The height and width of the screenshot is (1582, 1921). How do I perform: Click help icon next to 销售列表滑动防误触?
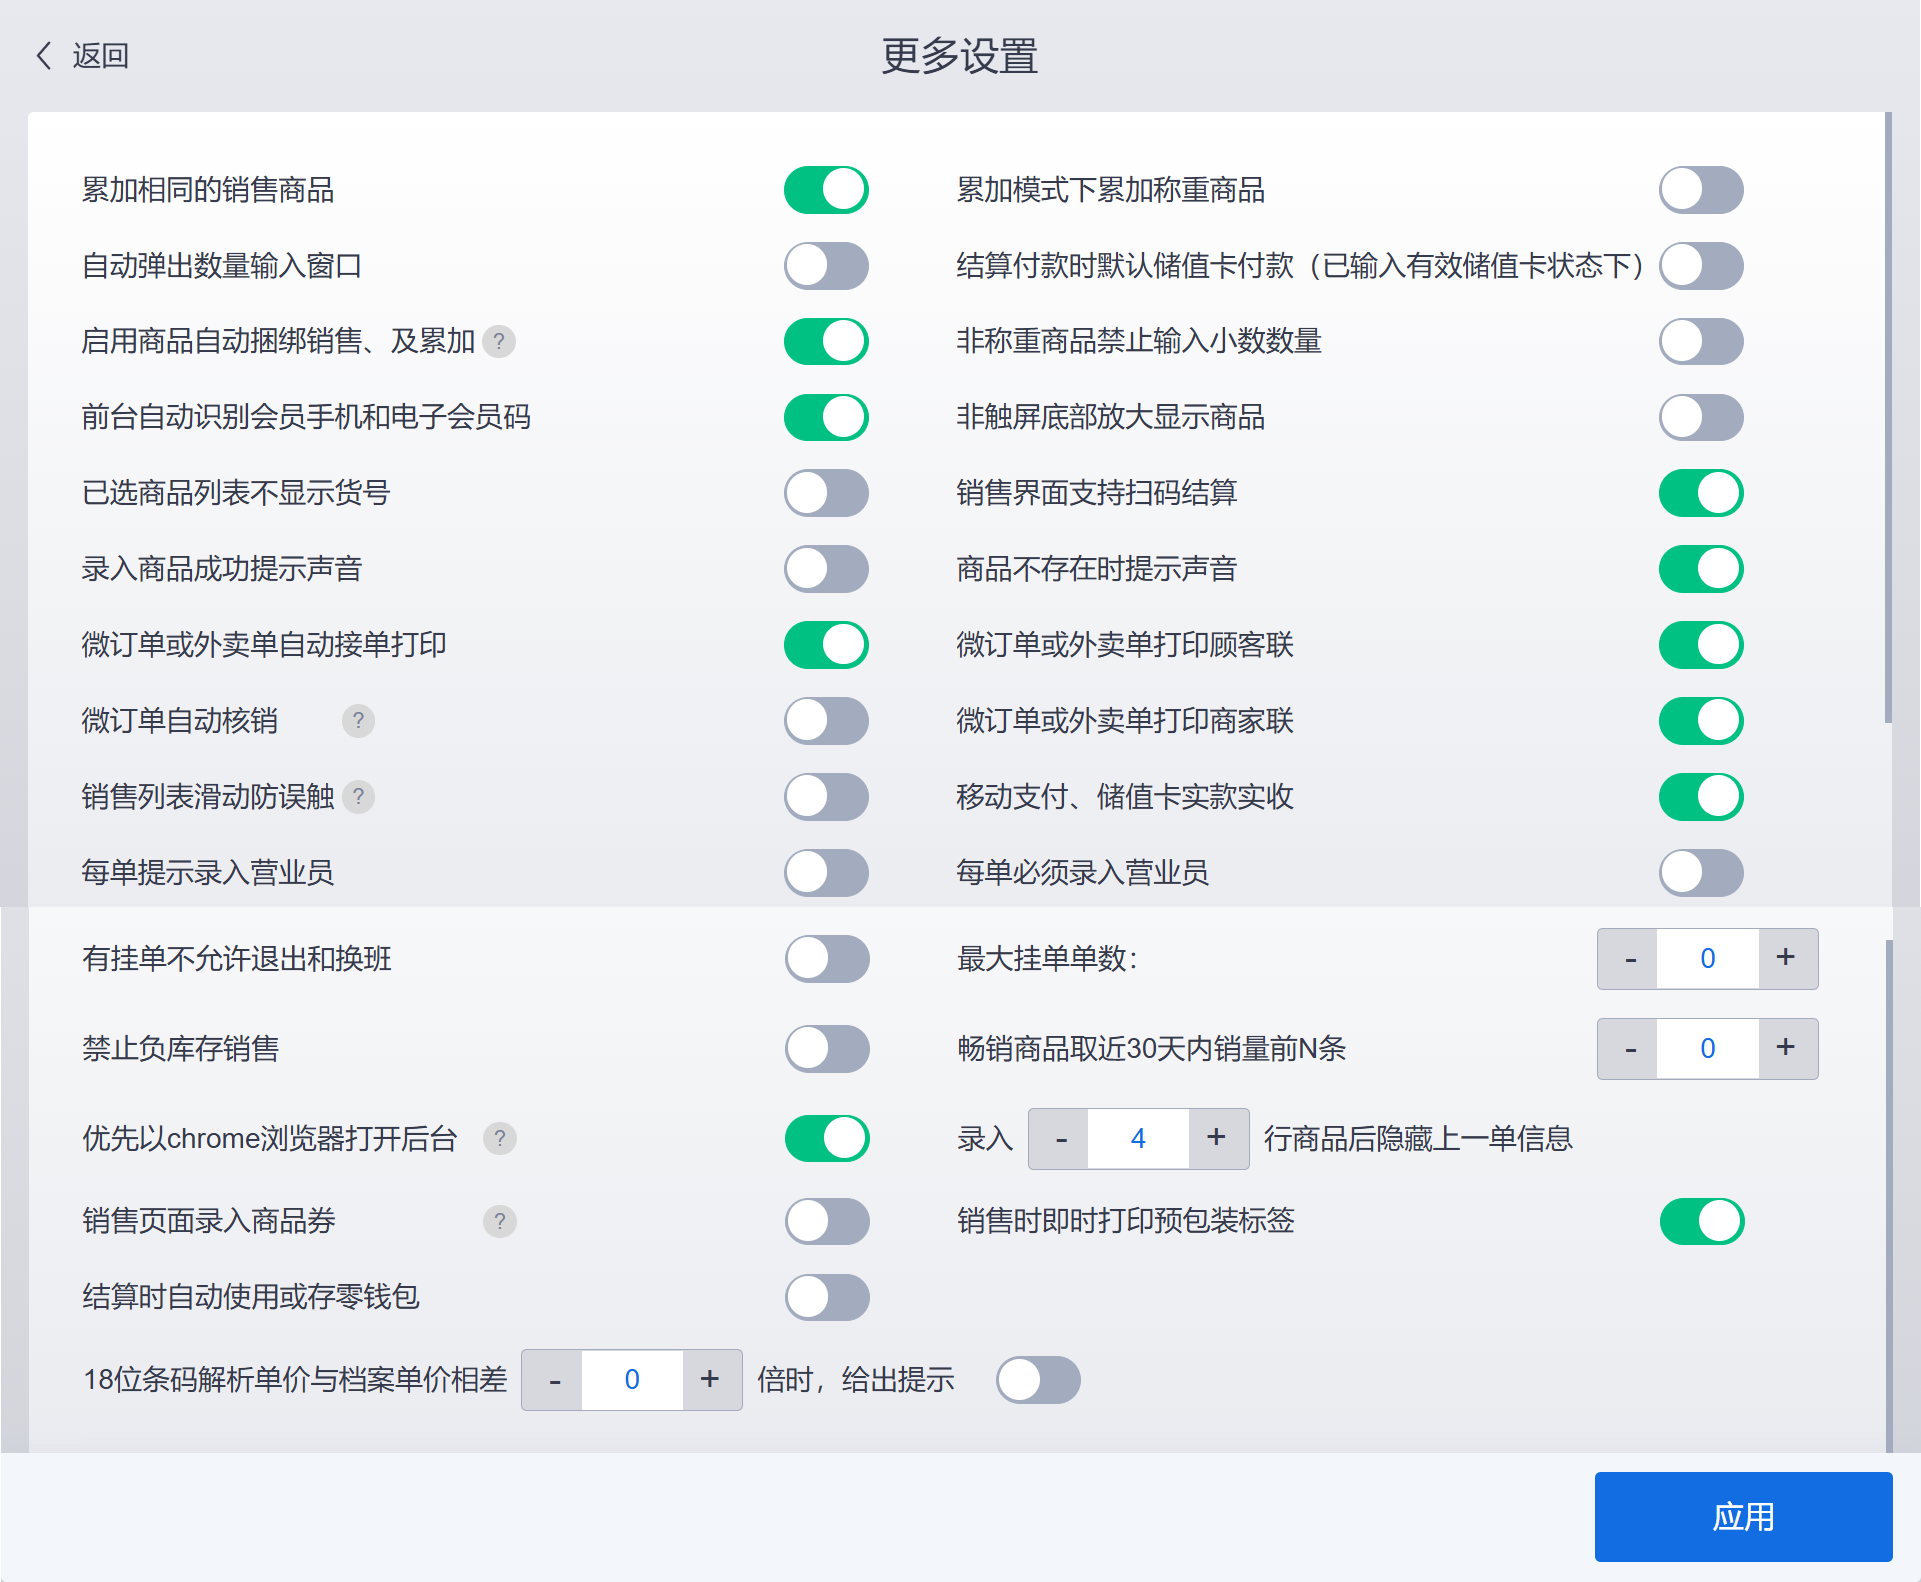point(358,797)
